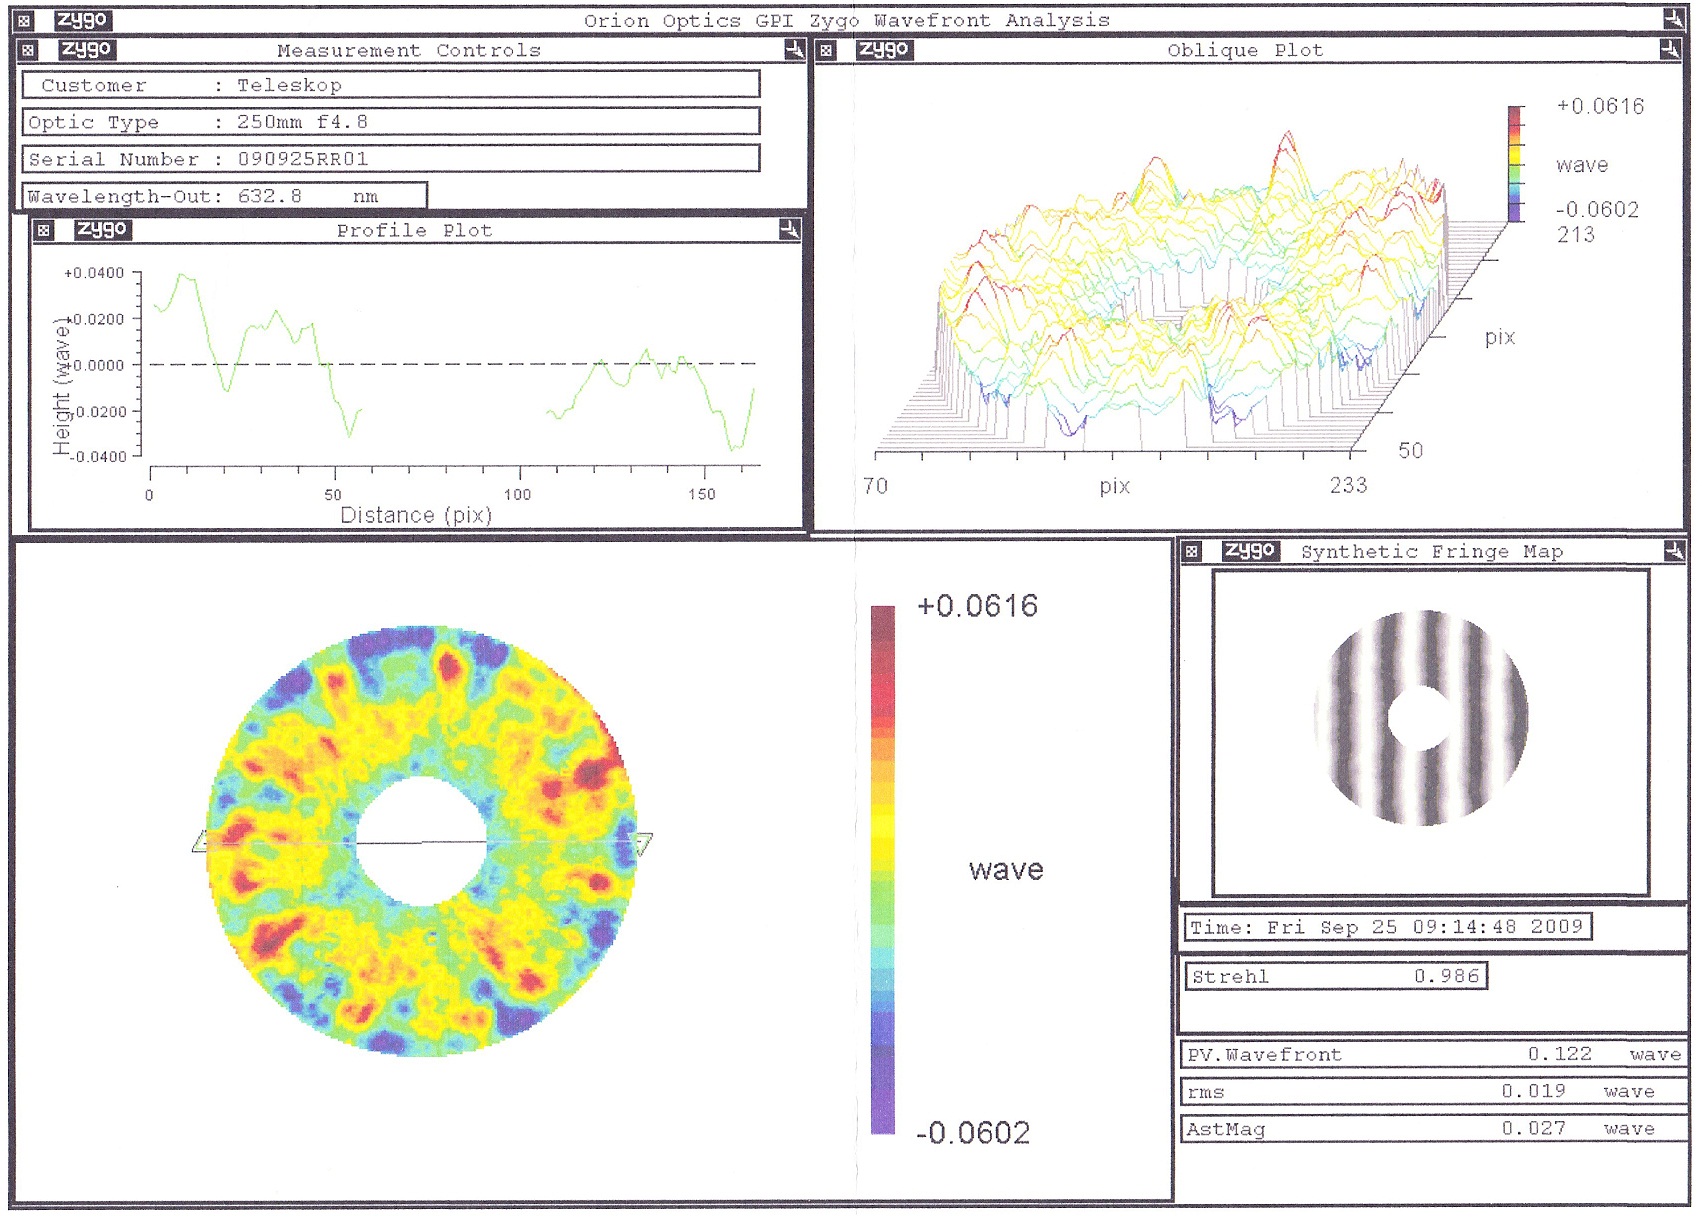Iconify the Synthetic Fringe Map window
Viewport: 1704px width, 1218px height.
coord(1674,550)
